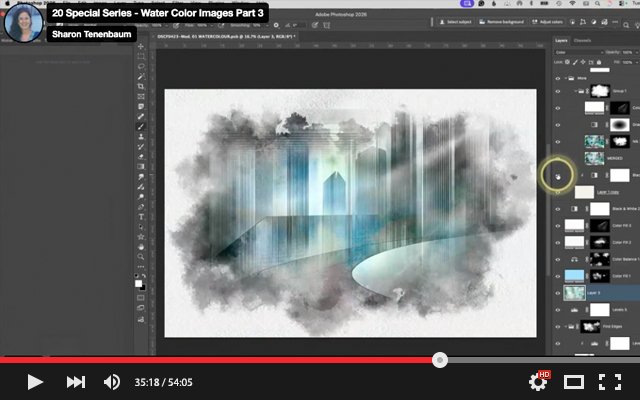
Task: Click lock transparent pixels icon
Action: (x=567, y=62)
